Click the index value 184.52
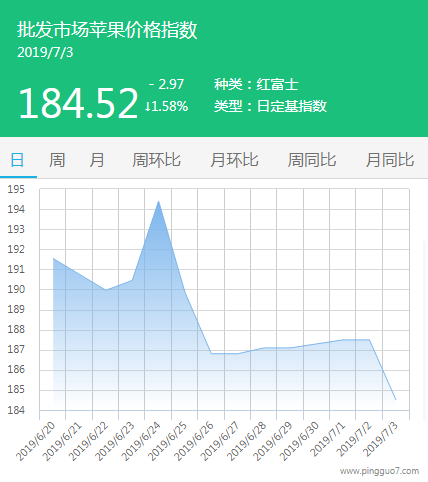The height and width of the screenshot is (482, 428). click(78, 103)
